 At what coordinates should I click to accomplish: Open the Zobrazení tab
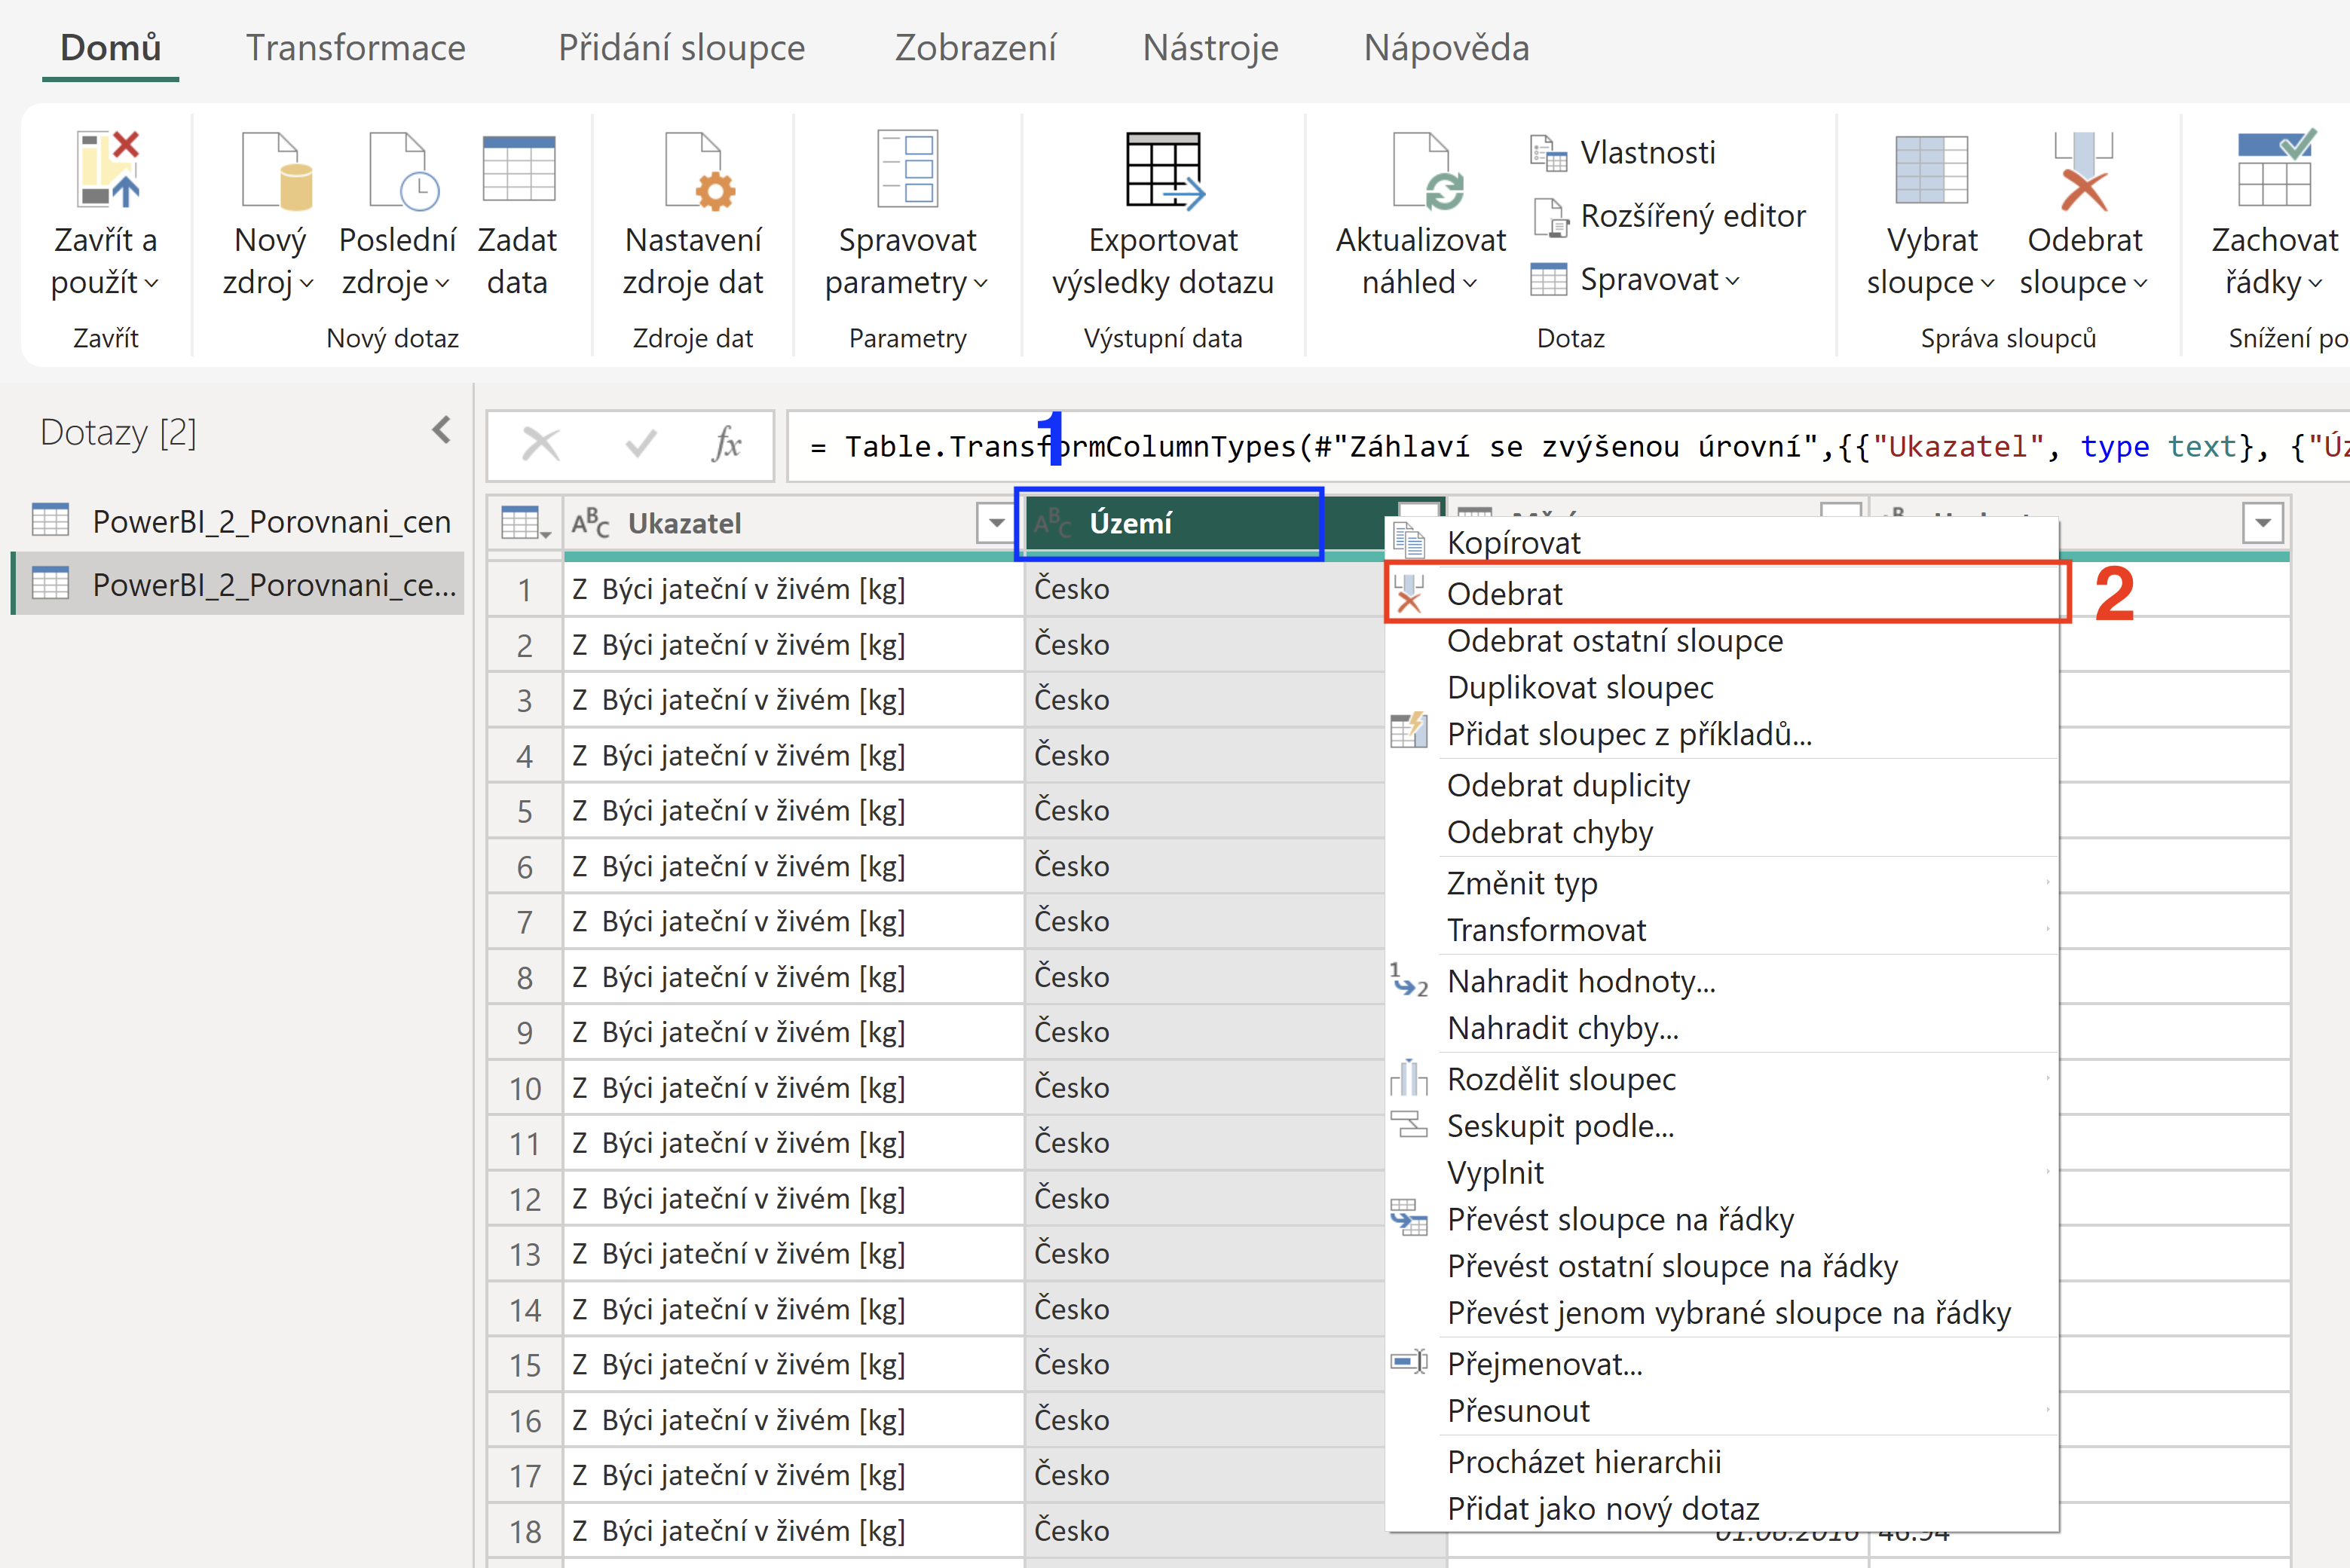pos(975,48)
